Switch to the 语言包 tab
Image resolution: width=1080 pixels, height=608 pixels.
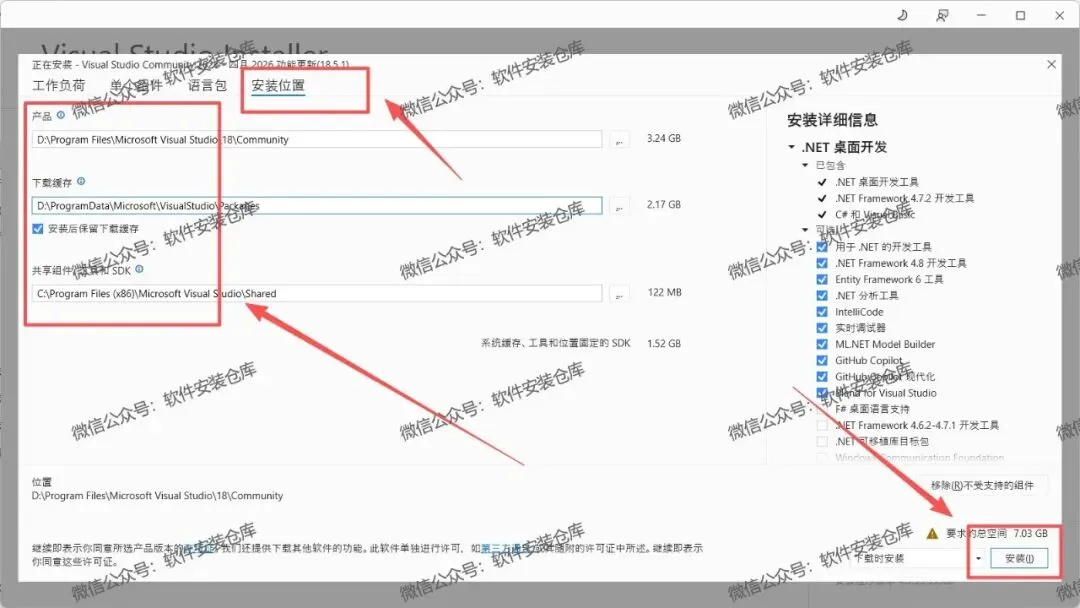pyautogui.click(x=207, y=85)
